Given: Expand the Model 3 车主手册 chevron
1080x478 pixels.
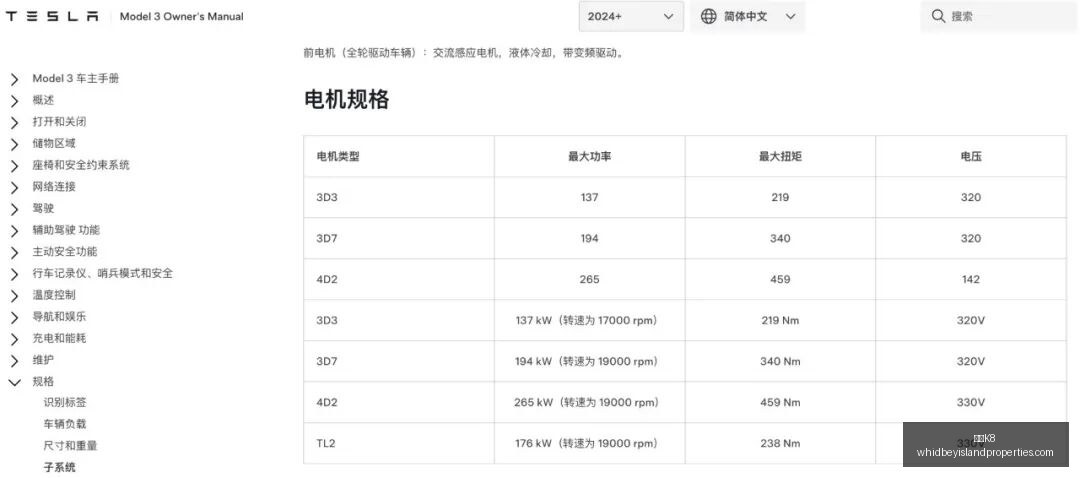Looking at the screenshot, I should 14,79.
